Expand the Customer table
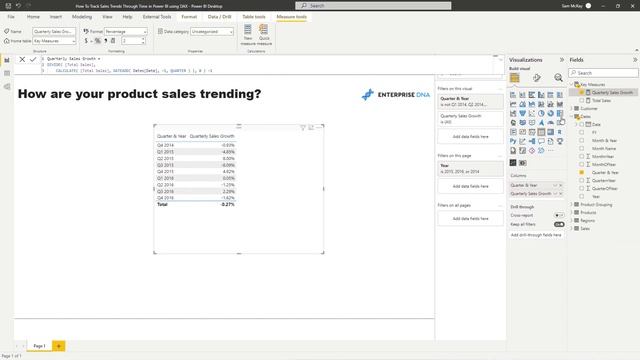640x360 pixels. [x=572, y=109]
